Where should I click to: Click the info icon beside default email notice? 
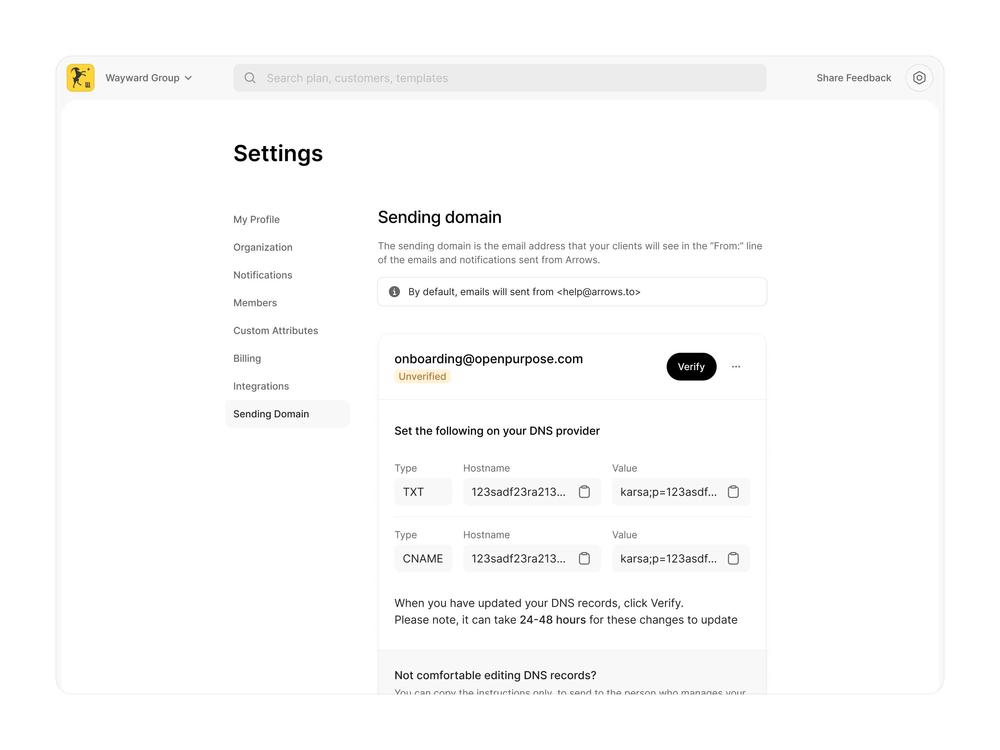394,291
